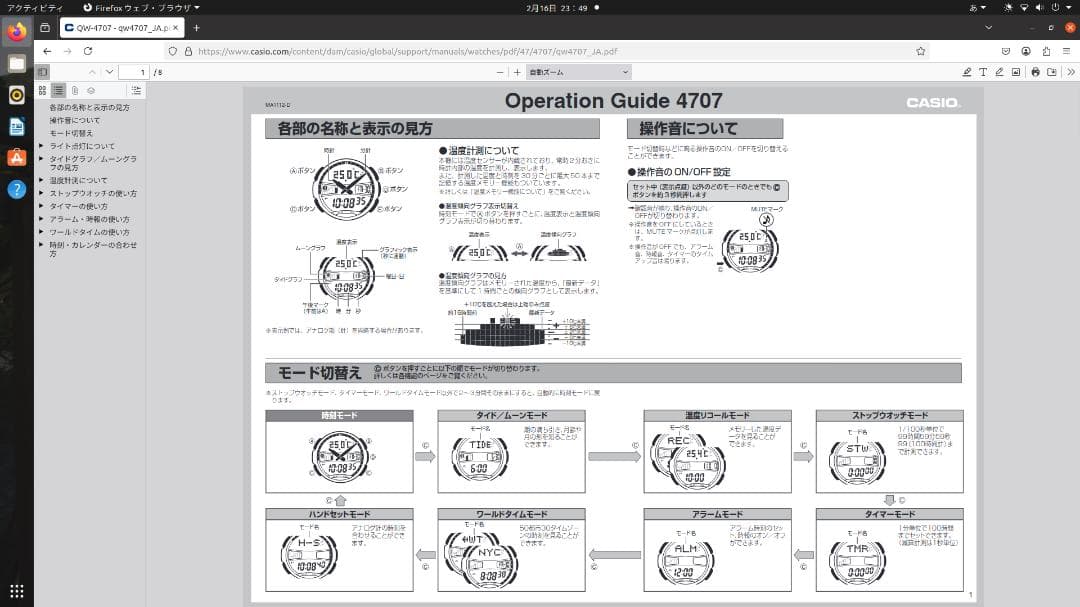Open the PDF tools overflow menu

point(1071,72)
